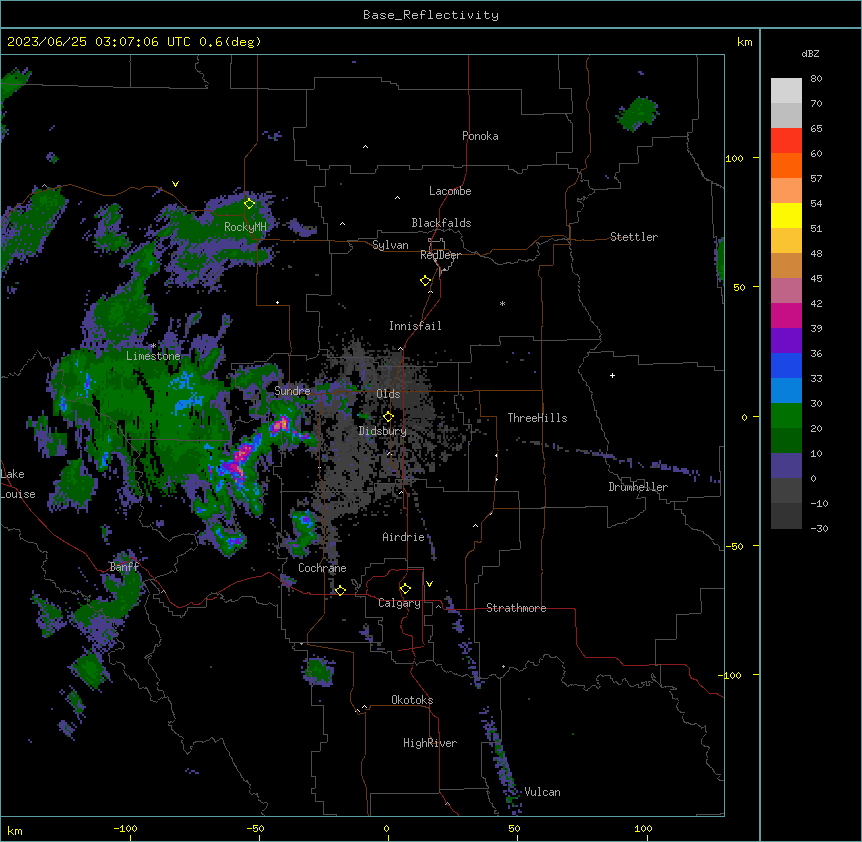Click the white caret marker west of Ponoka
Image resolution: width=862 pixels, height=842 pixels.
click(x=365, y=147)
